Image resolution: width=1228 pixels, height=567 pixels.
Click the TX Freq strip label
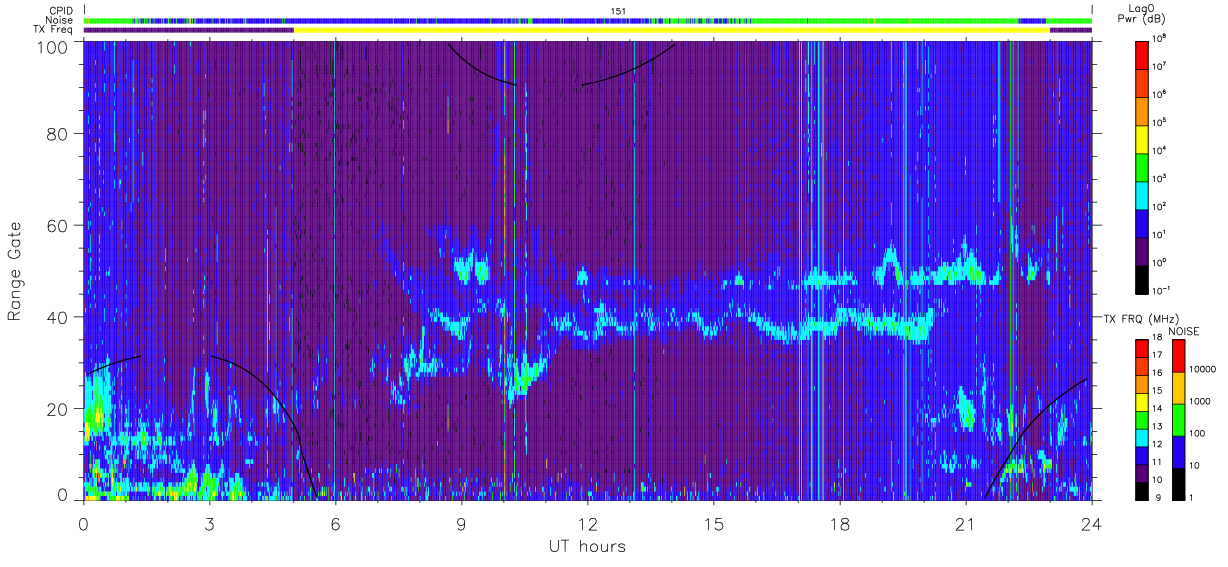coord(54,30)
